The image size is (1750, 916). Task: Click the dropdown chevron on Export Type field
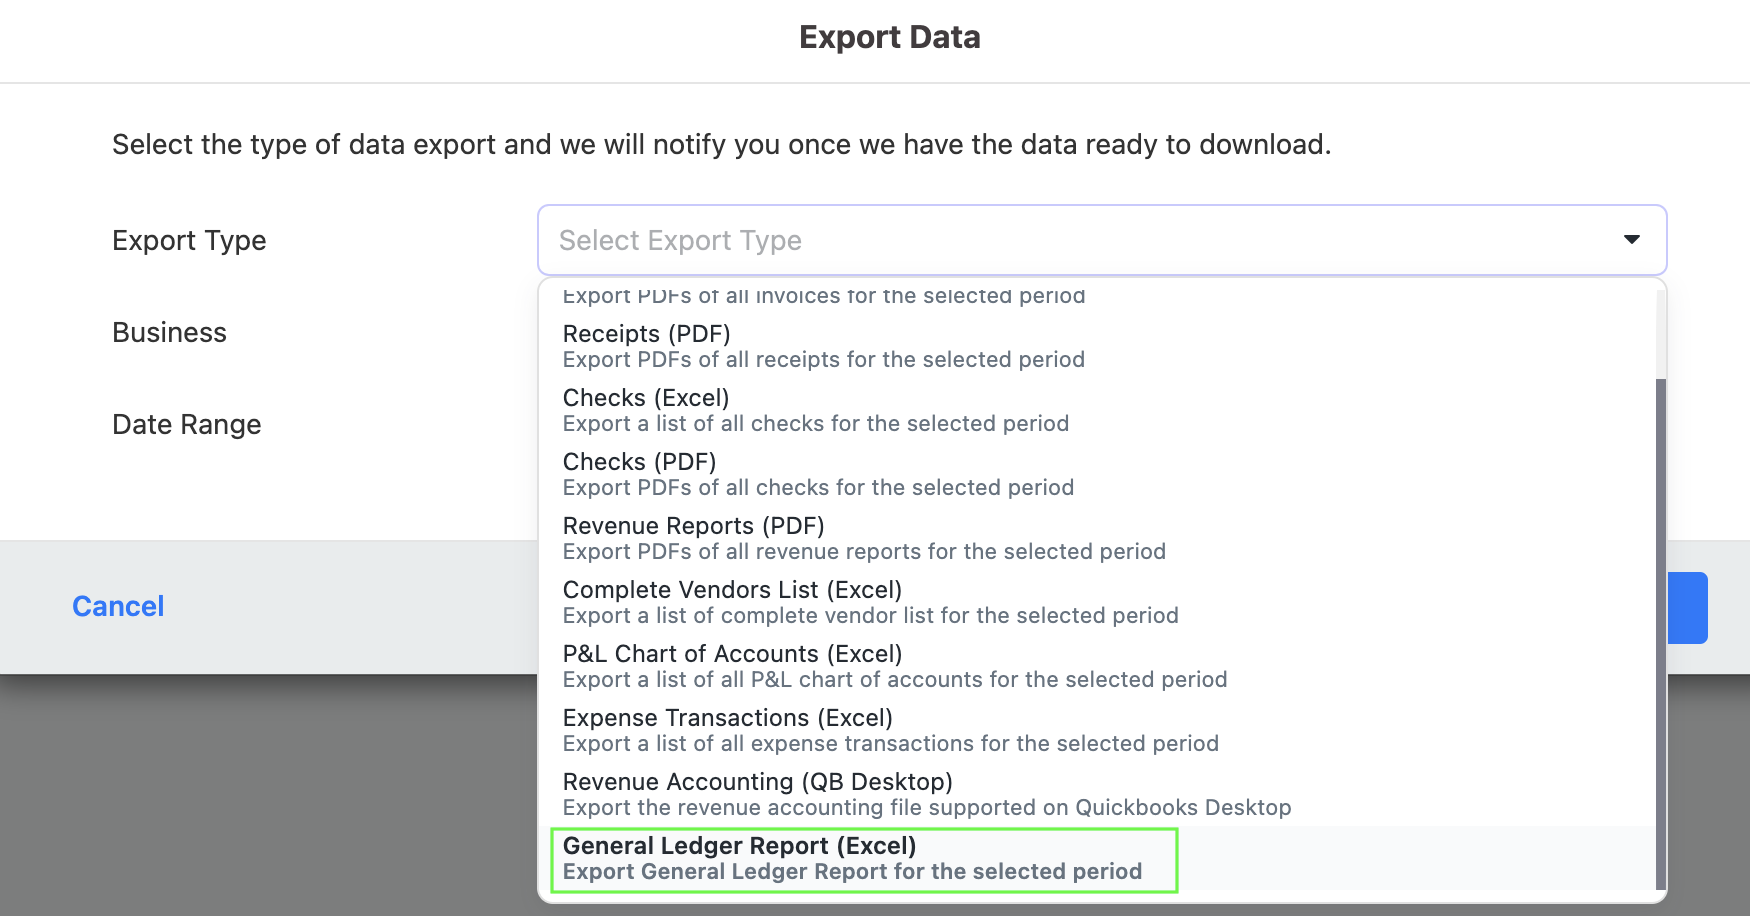click(1631, 240)
